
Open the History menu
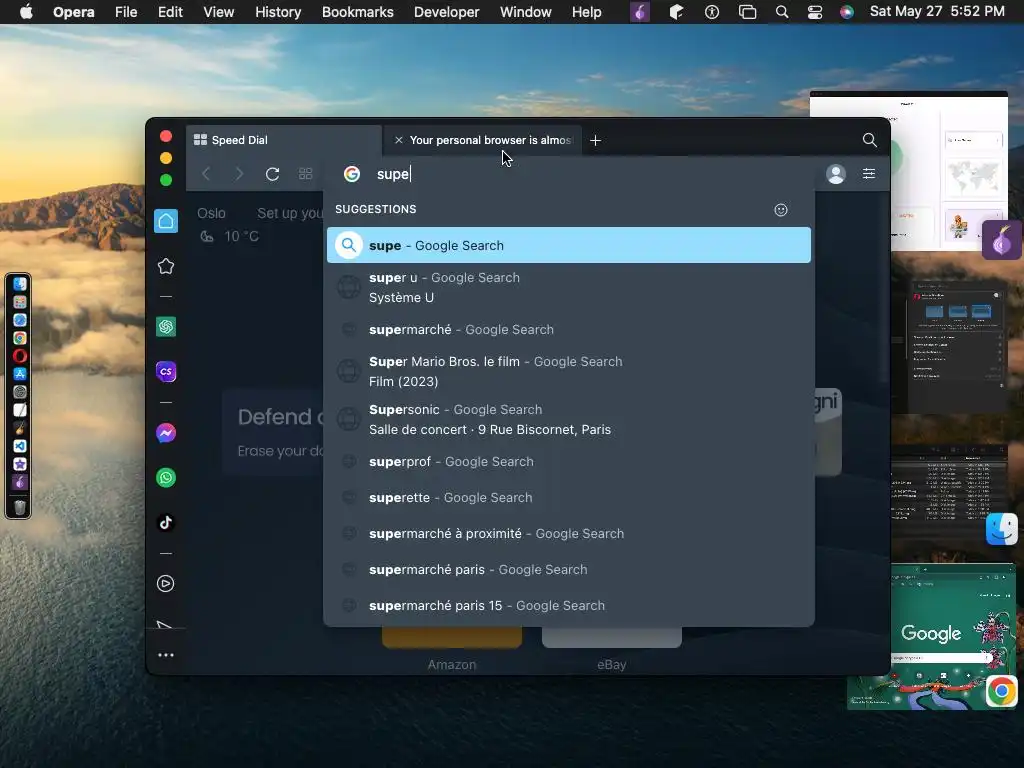278,12
